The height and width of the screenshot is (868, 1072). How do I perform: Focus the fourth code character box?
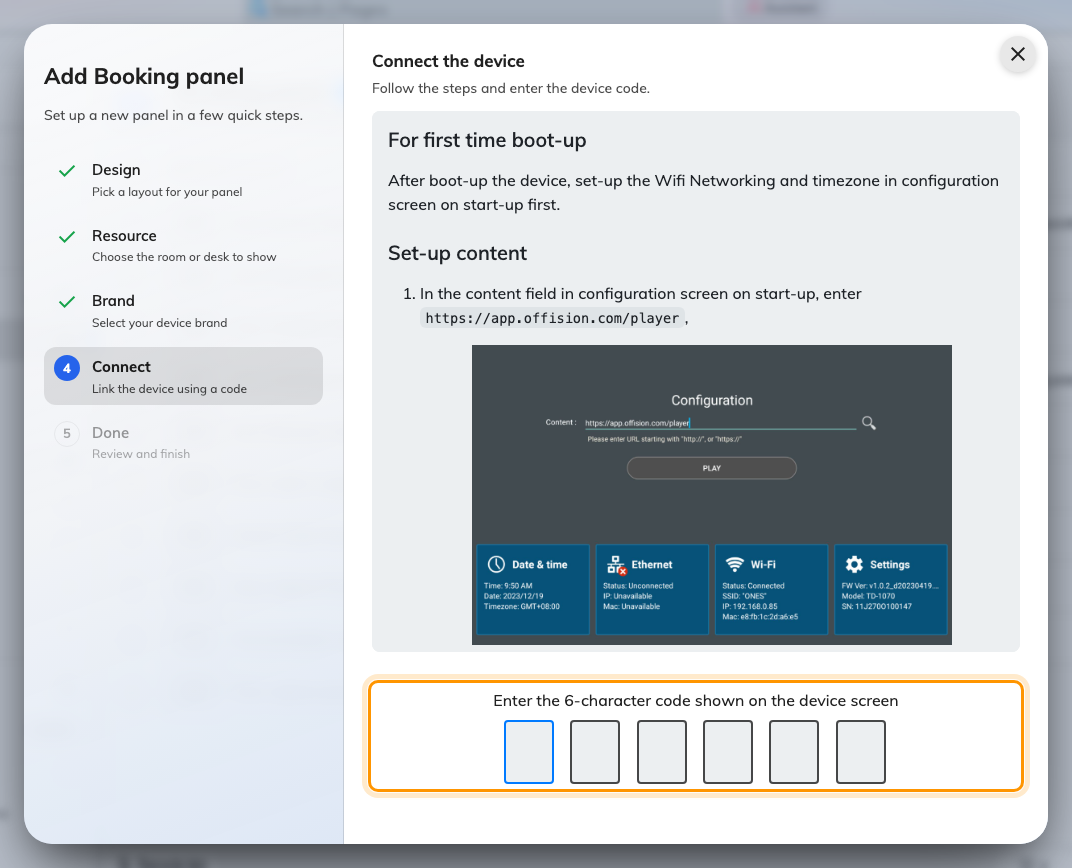[x=727, y=752]
